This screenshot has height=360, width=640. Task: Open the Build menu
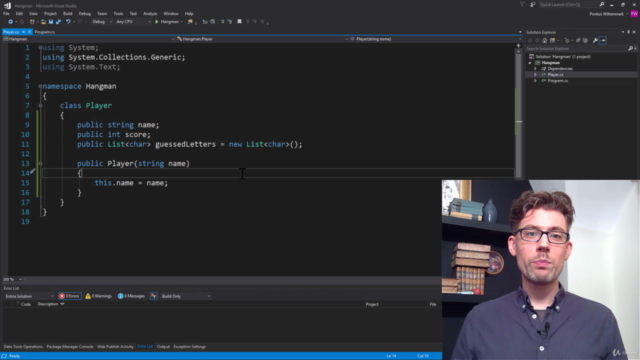coord(68,13)
